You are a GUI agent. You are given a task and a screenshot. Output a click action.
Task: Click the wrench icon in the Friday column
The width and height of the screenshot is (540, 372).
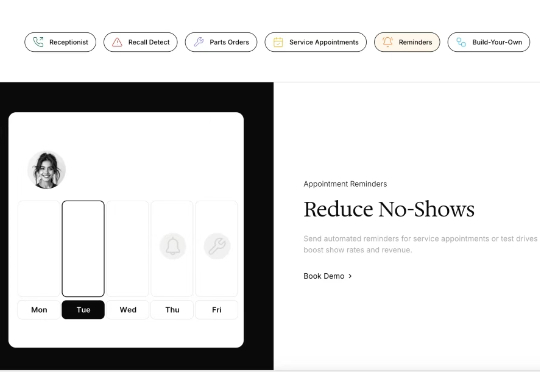pyautogui.click(x=217, y=246)
